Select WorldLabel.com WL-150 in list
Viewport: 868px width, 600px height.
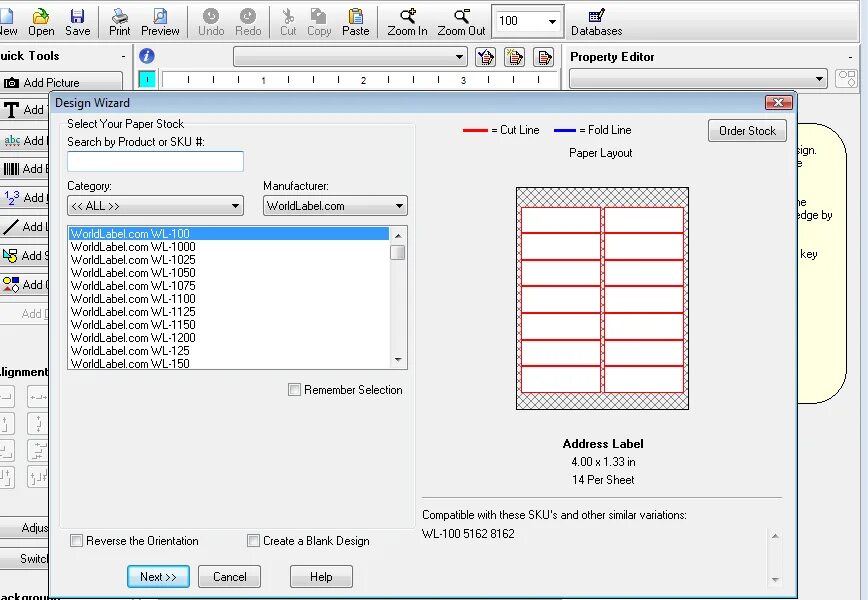229,364
